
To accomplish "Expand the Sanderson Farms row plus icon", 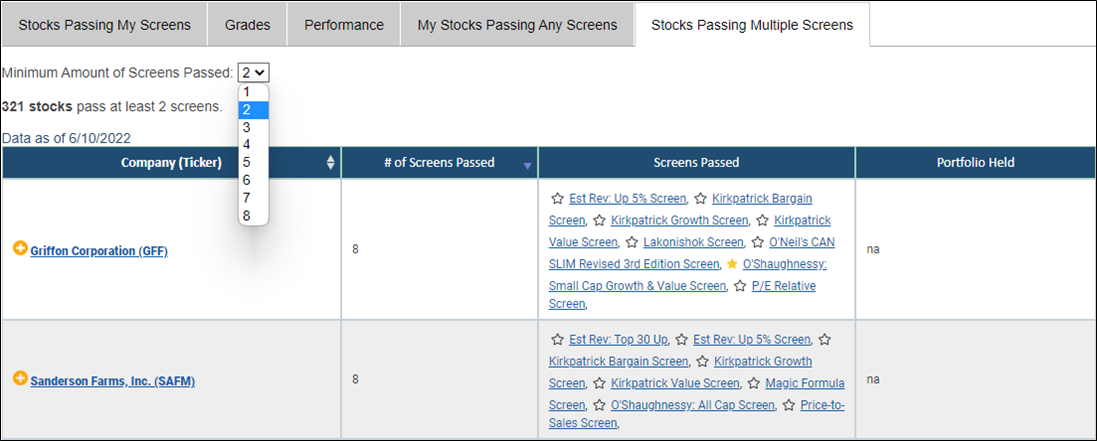I will point(20,379).
